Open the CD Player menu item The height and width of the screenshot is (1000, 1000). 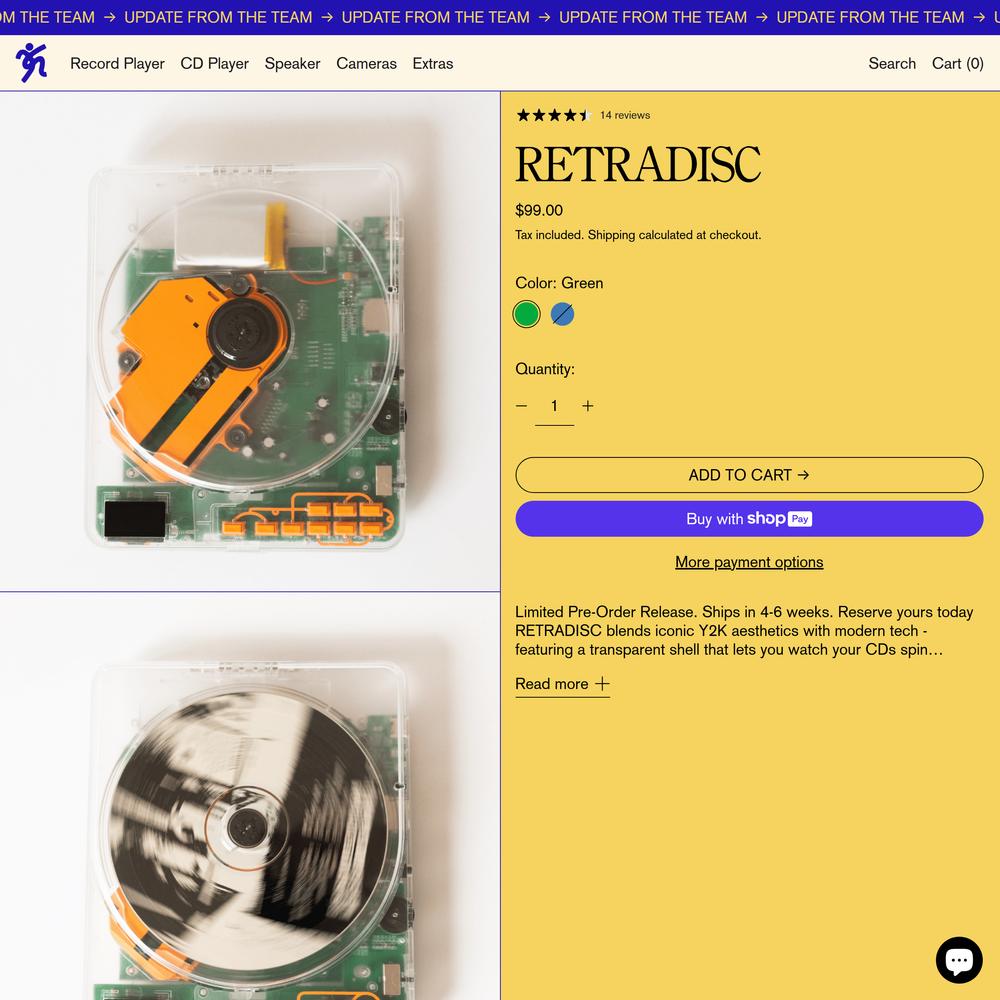(214, 64)
